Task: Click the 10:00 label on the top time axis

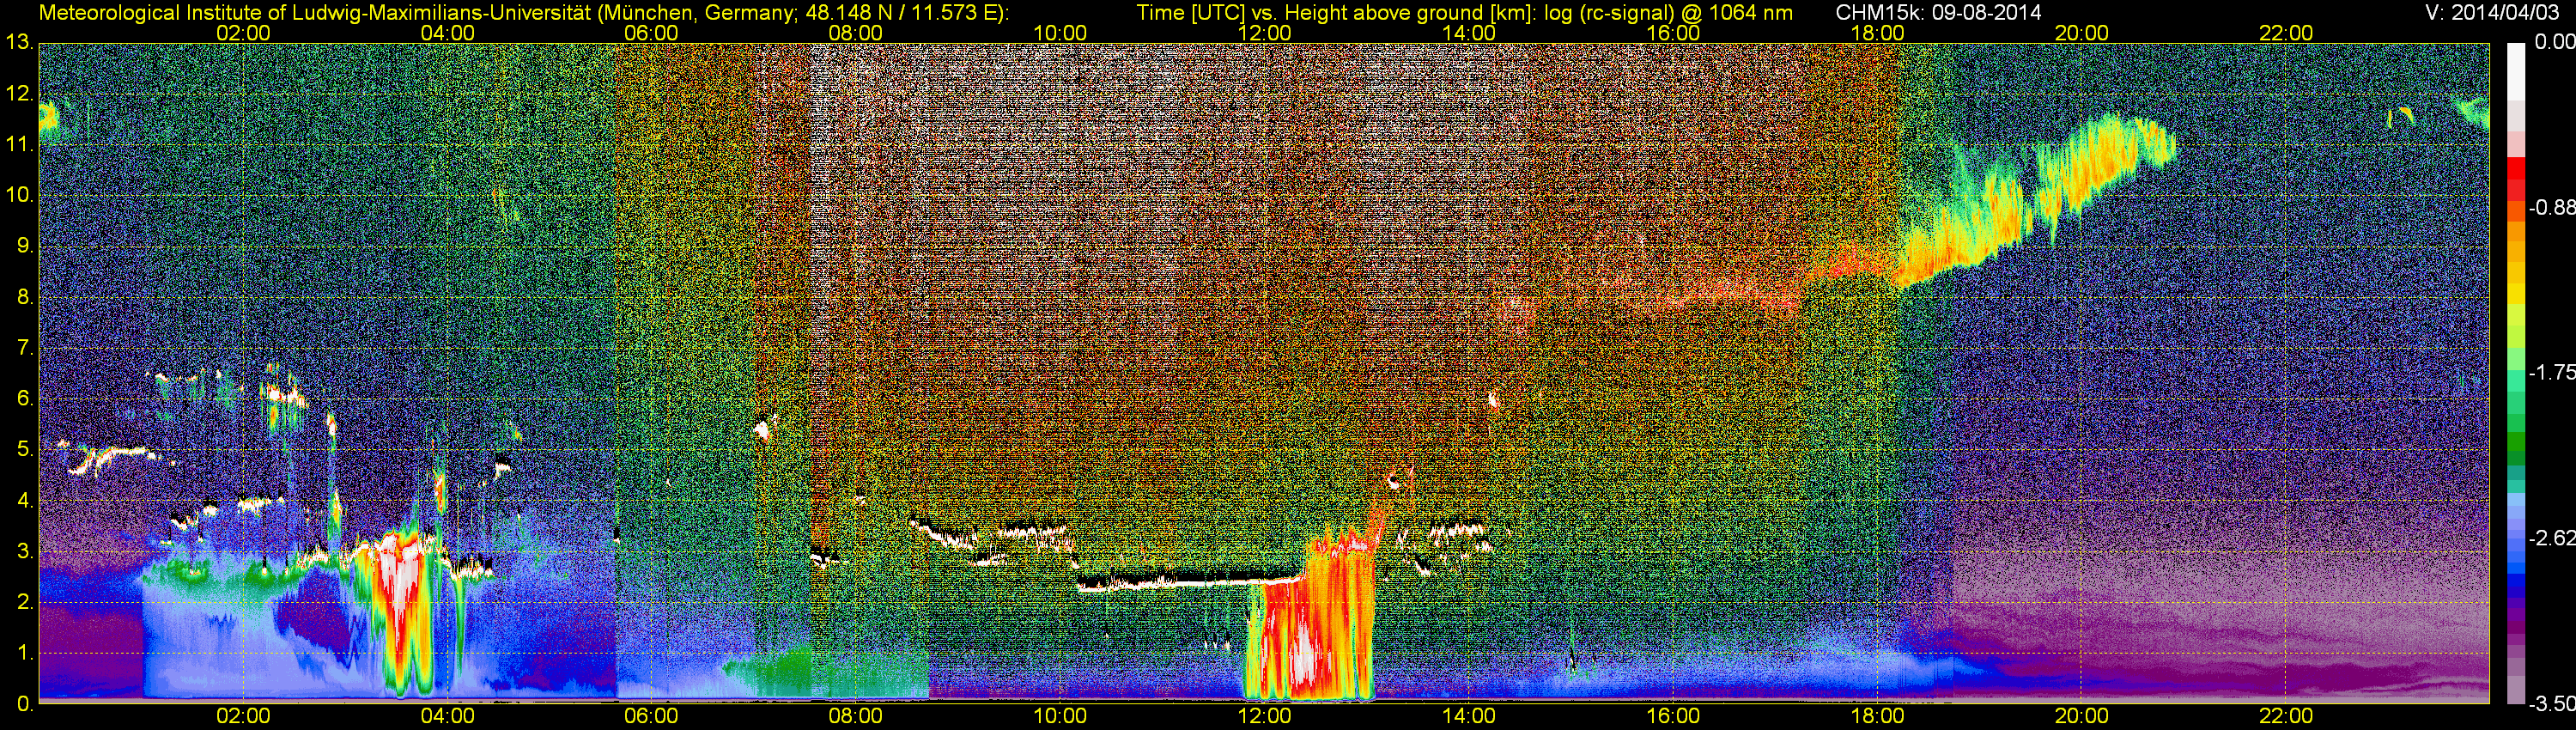Action: click(x=1060, y=33)
